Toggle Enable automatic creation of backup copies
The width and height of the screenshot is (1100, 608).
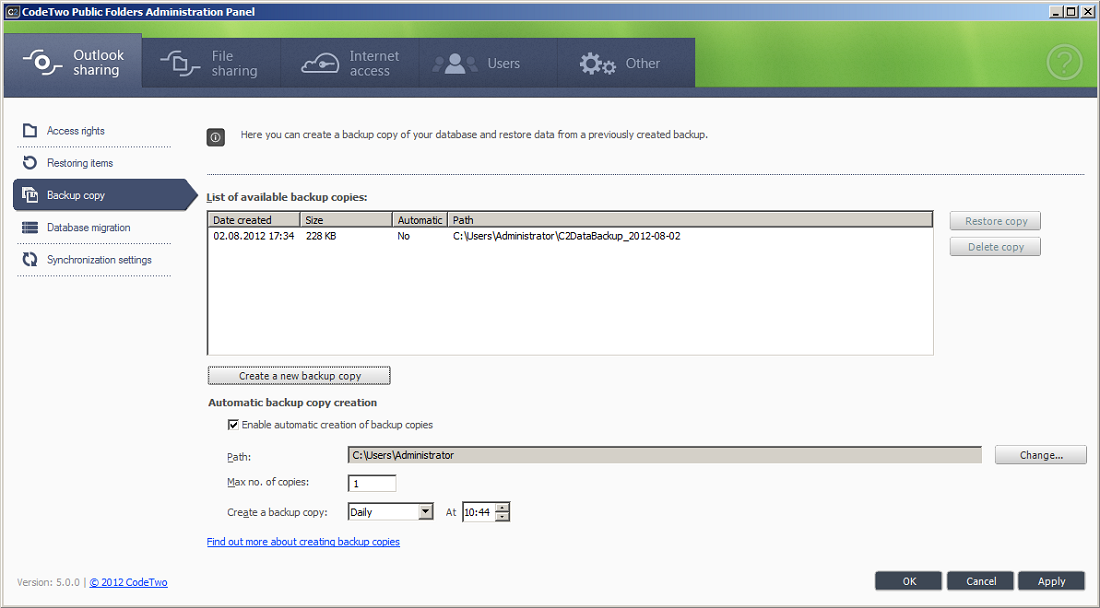[233, 424]
